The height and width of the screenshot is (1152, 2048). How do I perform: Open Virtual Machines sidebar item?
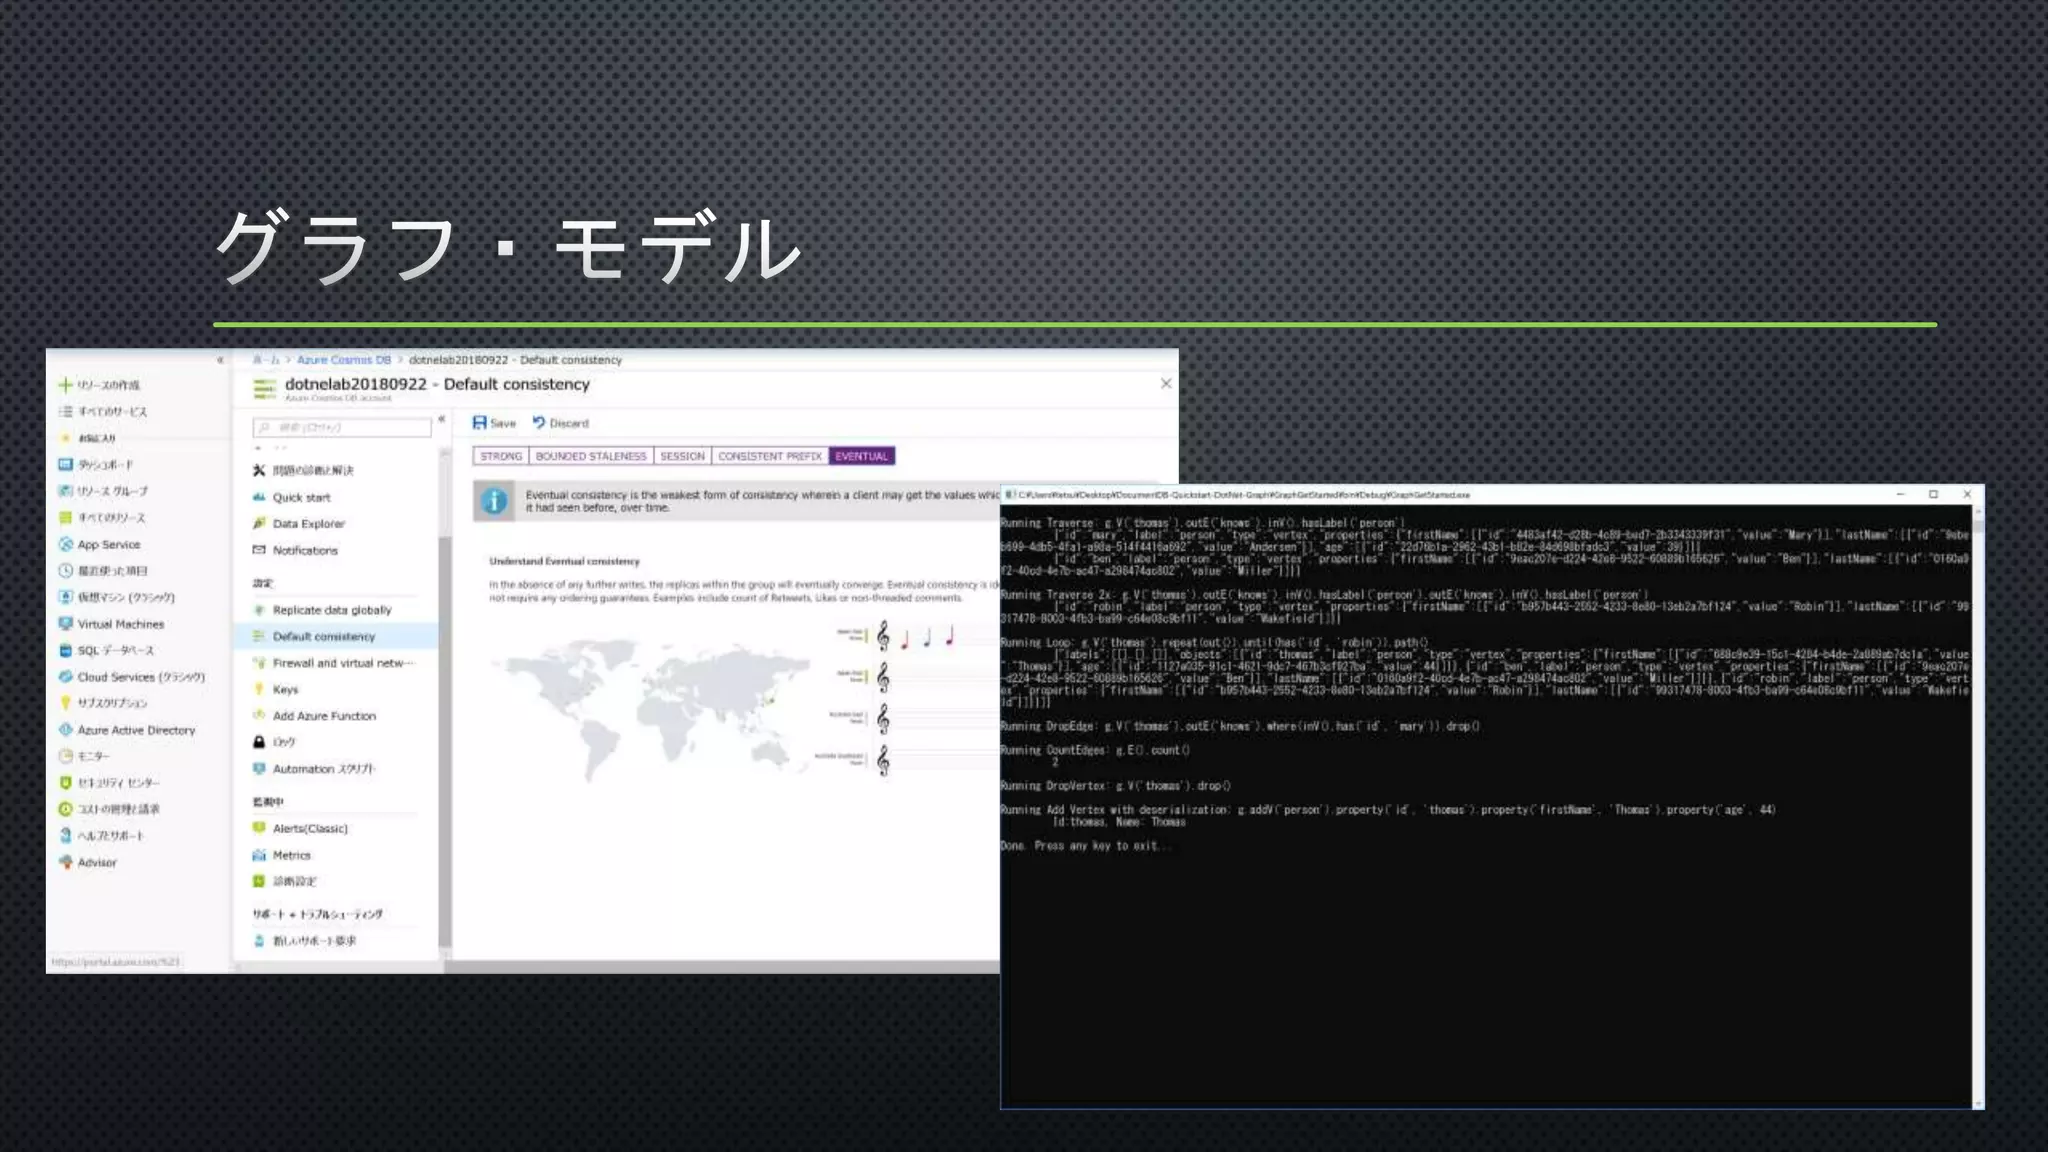(x=120, y=624)
